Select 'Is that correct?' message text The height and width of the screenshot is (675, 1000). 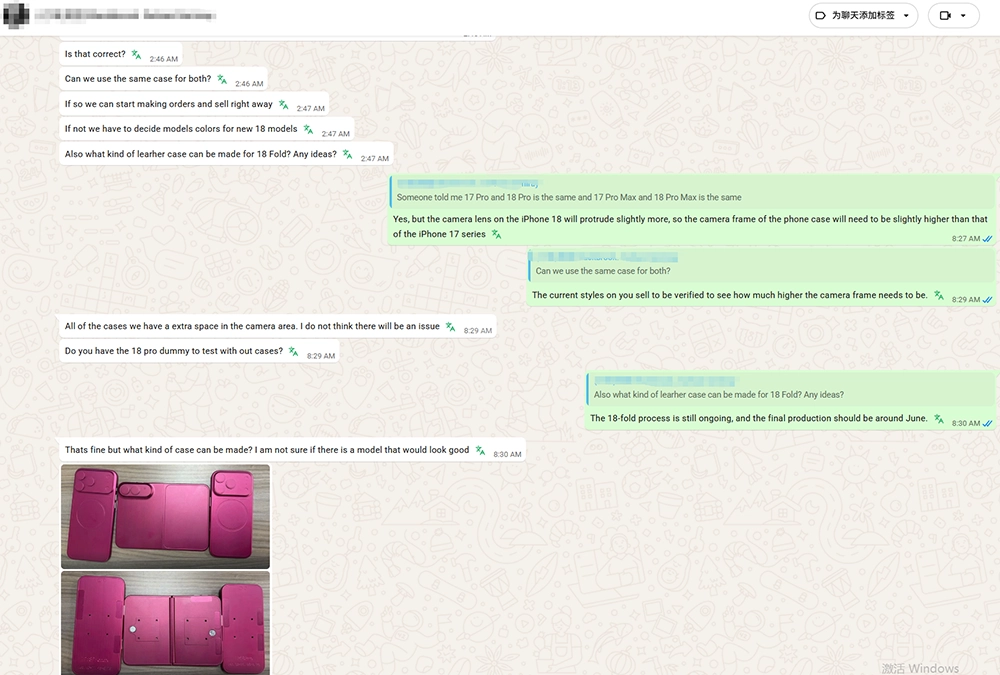[x=95, y=54]
